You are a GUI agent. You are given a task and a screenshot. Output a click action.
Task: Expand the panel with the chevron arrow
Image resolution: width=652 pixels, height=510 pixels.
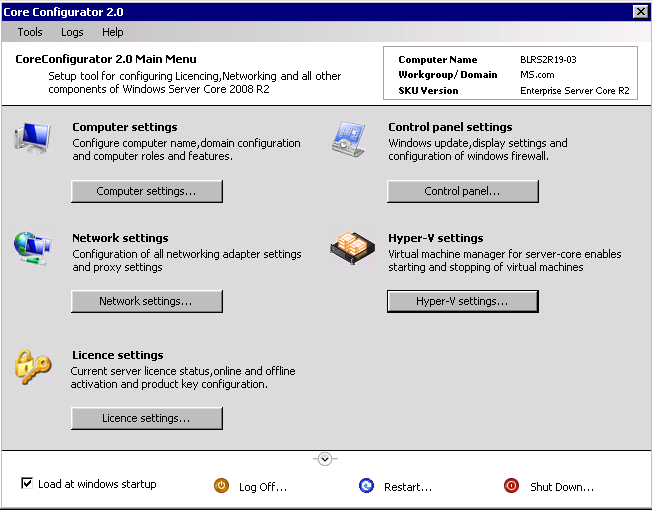(325, 459)
